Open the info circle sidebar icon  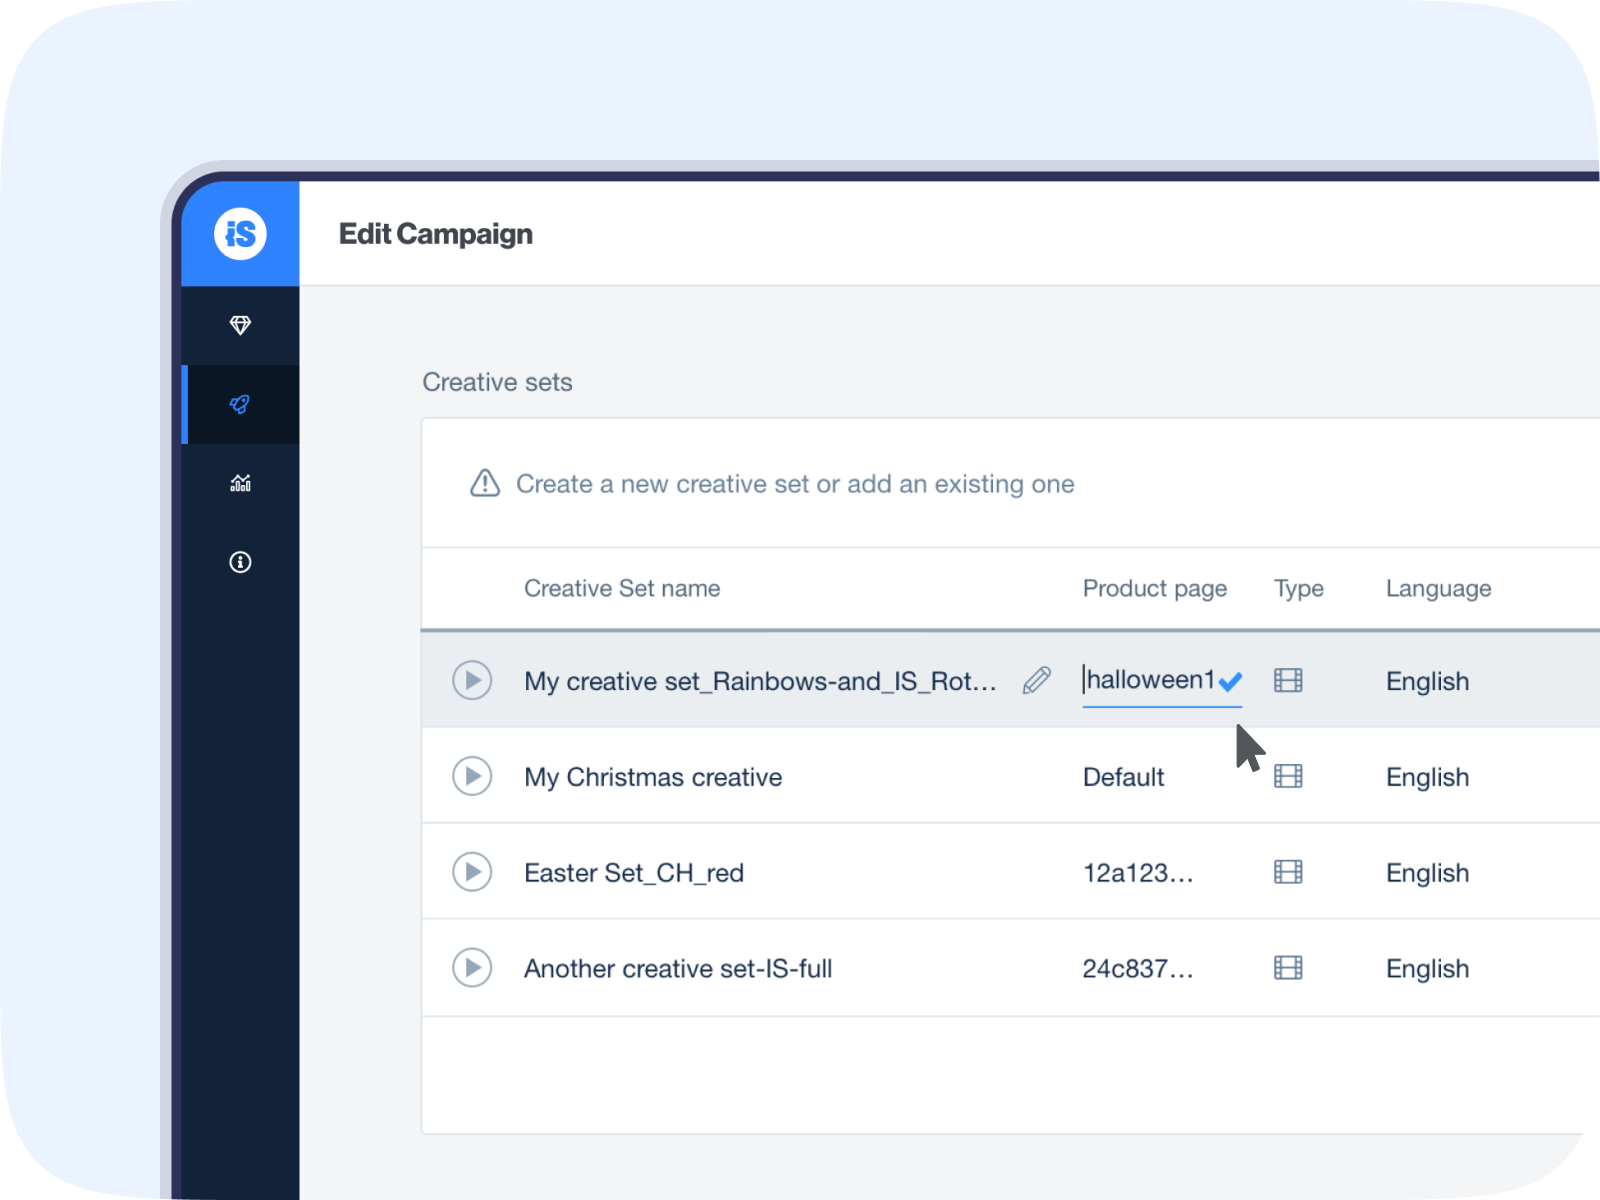pos(240,562)
